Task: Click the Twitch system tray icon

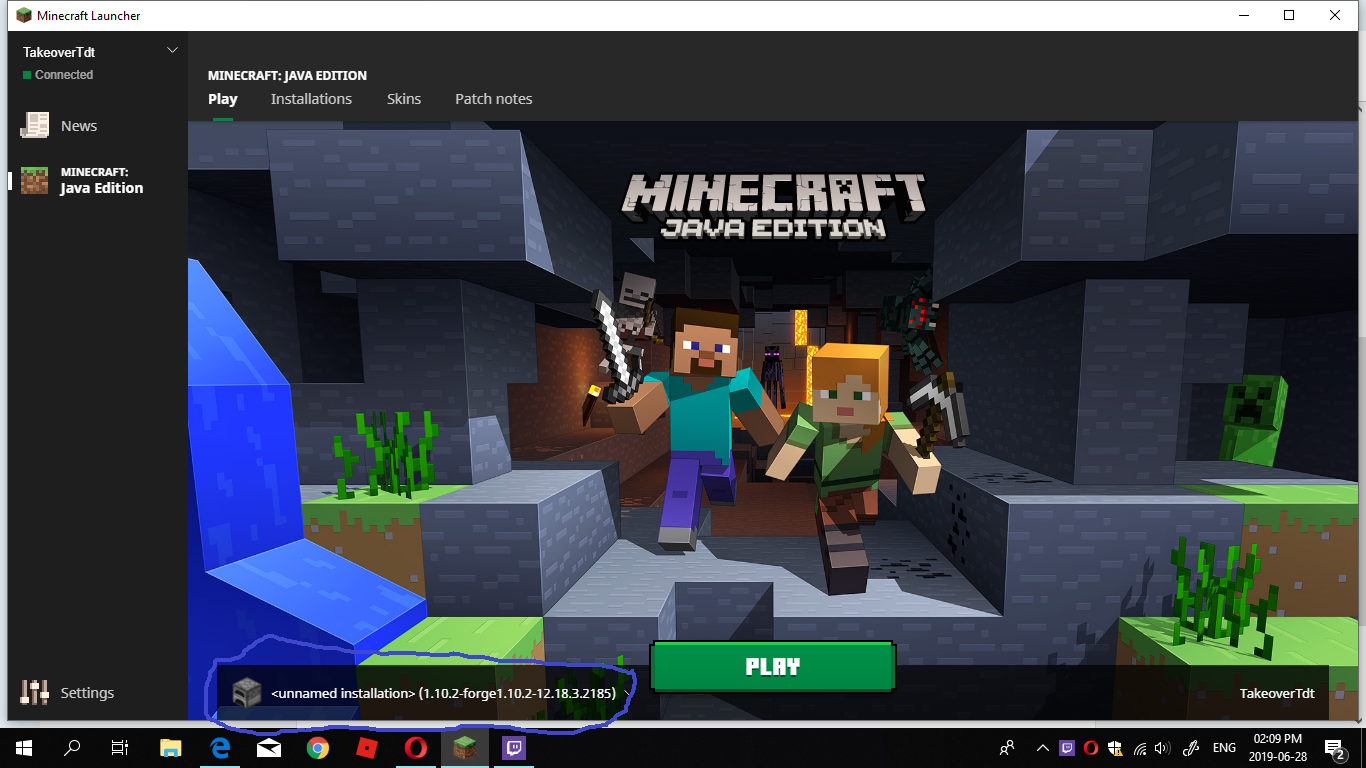Action: click(1067, 748)
